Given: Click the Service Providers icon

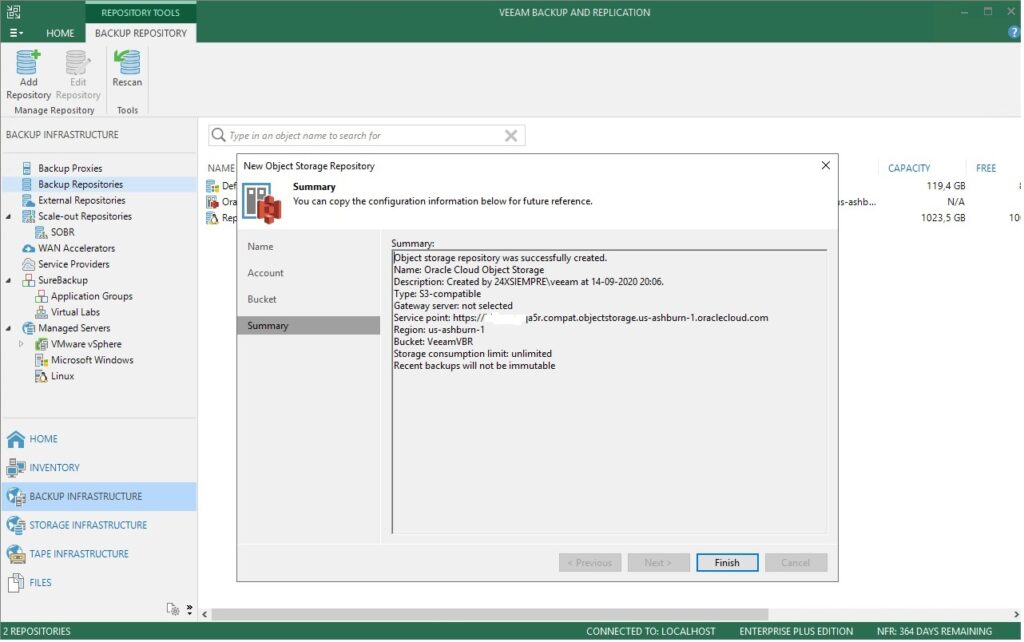Looking at the screenshot, I should coord(28,264).
